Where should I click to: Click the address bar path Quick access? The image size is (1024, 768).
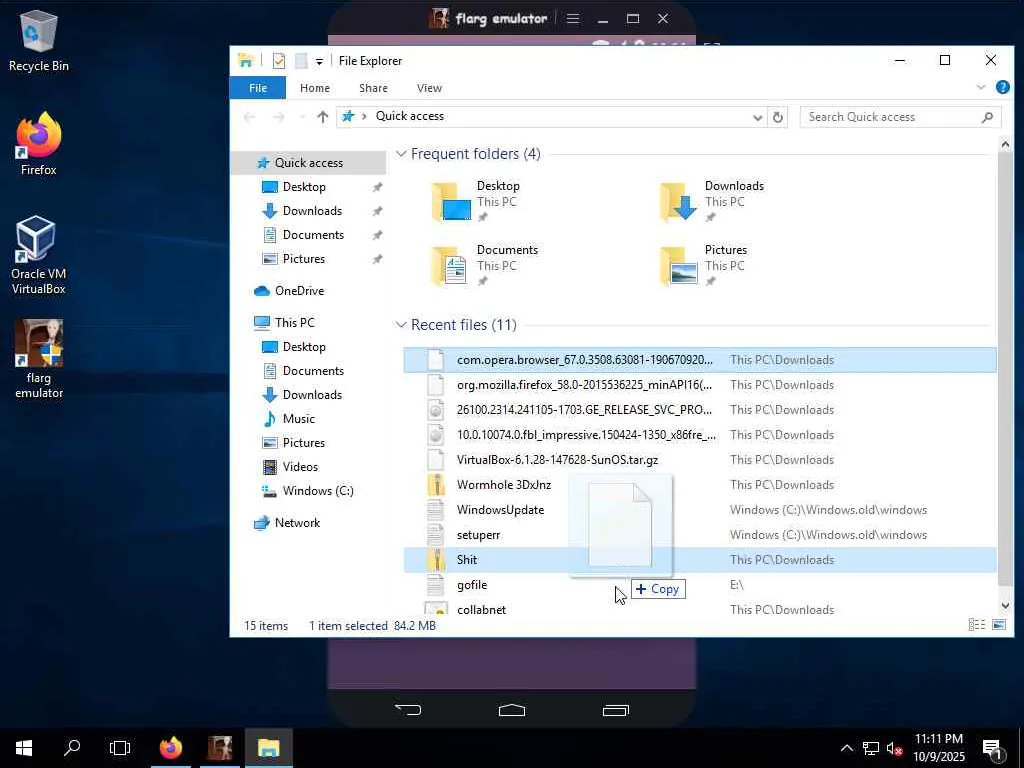[409, 116]
